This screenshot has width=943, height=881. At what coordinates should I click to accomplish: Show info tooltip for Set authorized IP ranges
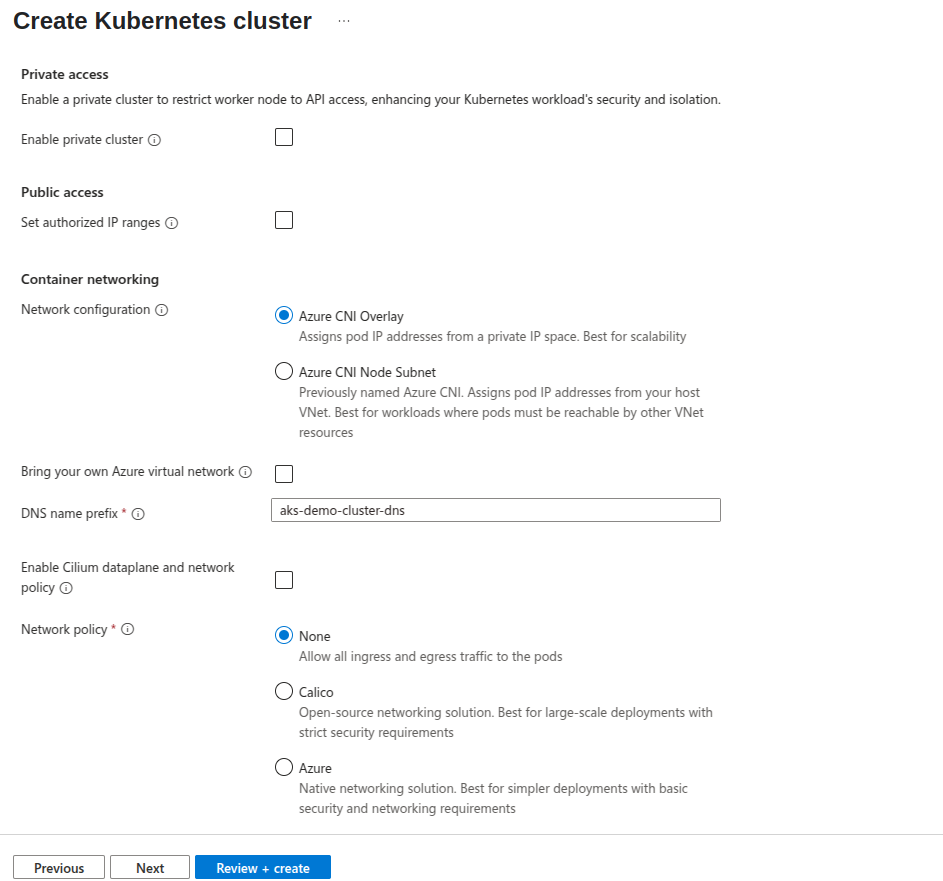pyautogui.click(x=171, y=223)
